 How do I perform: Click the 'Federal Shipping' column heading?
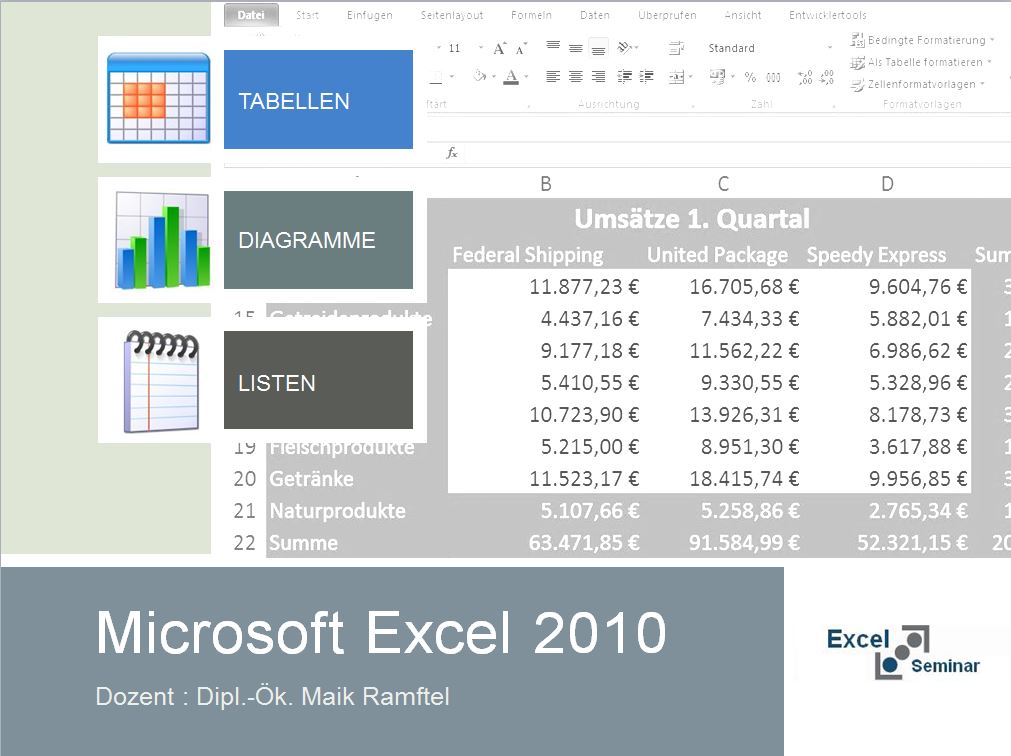click(x=527, y=255)
